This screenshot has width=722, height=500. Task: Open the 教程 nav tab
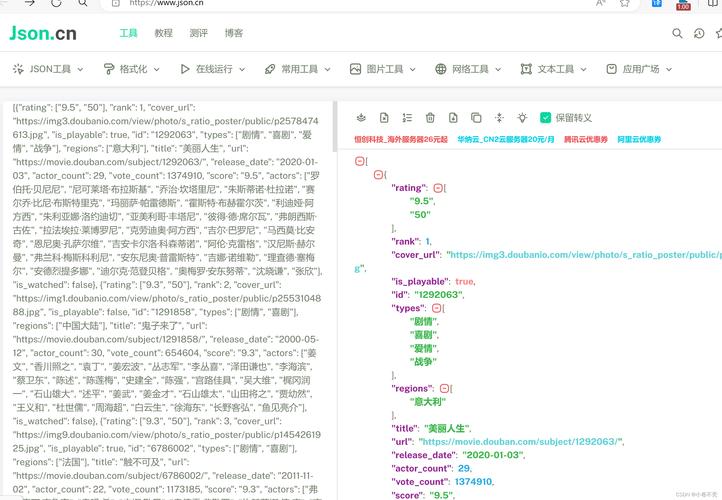coord(163,33)
